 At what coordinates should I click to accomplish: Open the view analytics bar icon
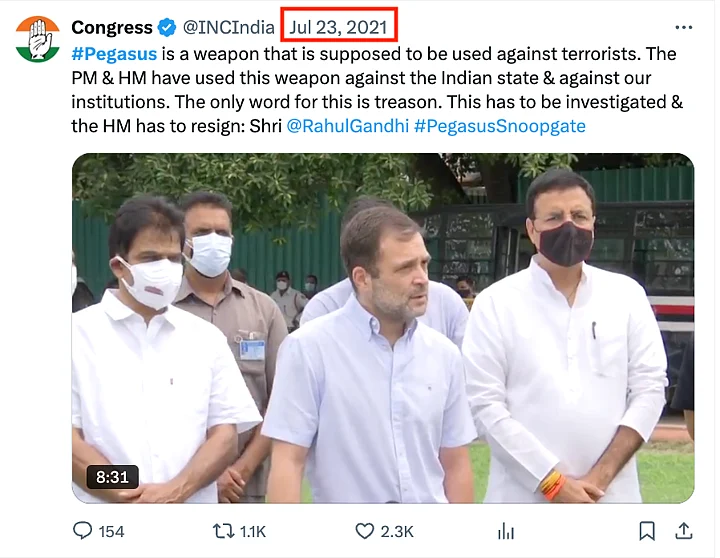coord(506,531)
